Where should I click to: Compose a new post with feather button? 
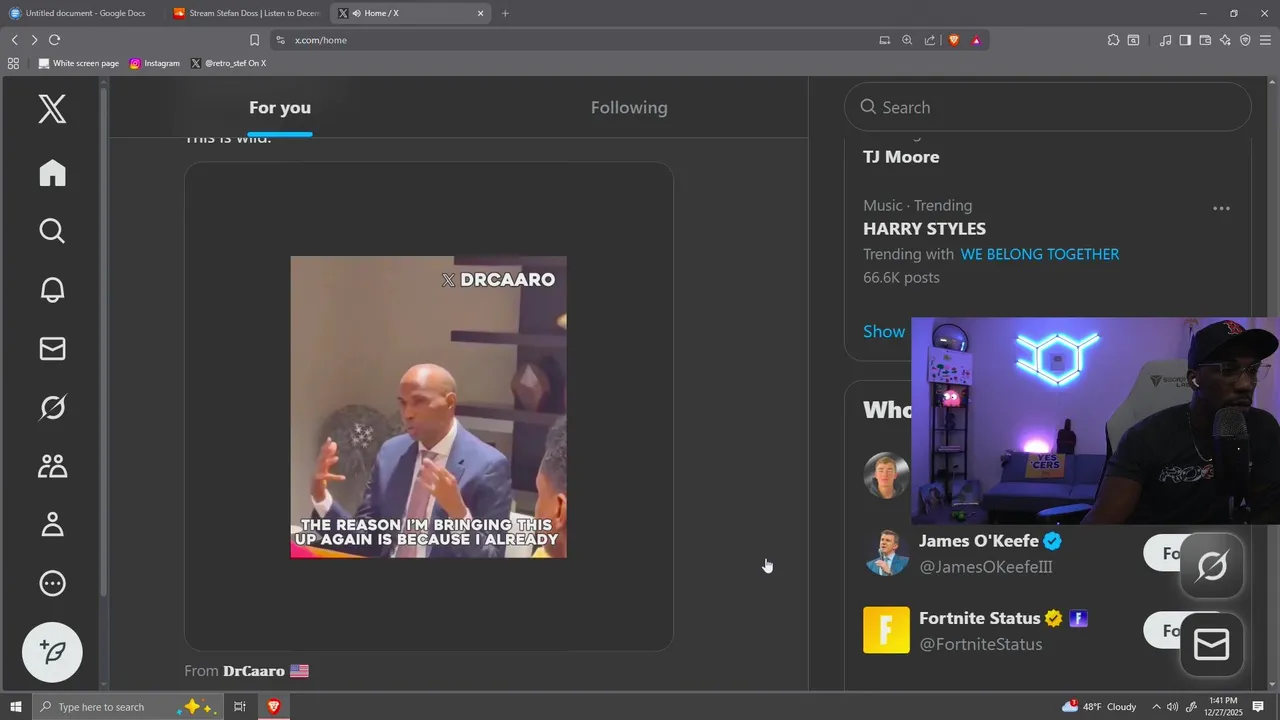[52, 652]
